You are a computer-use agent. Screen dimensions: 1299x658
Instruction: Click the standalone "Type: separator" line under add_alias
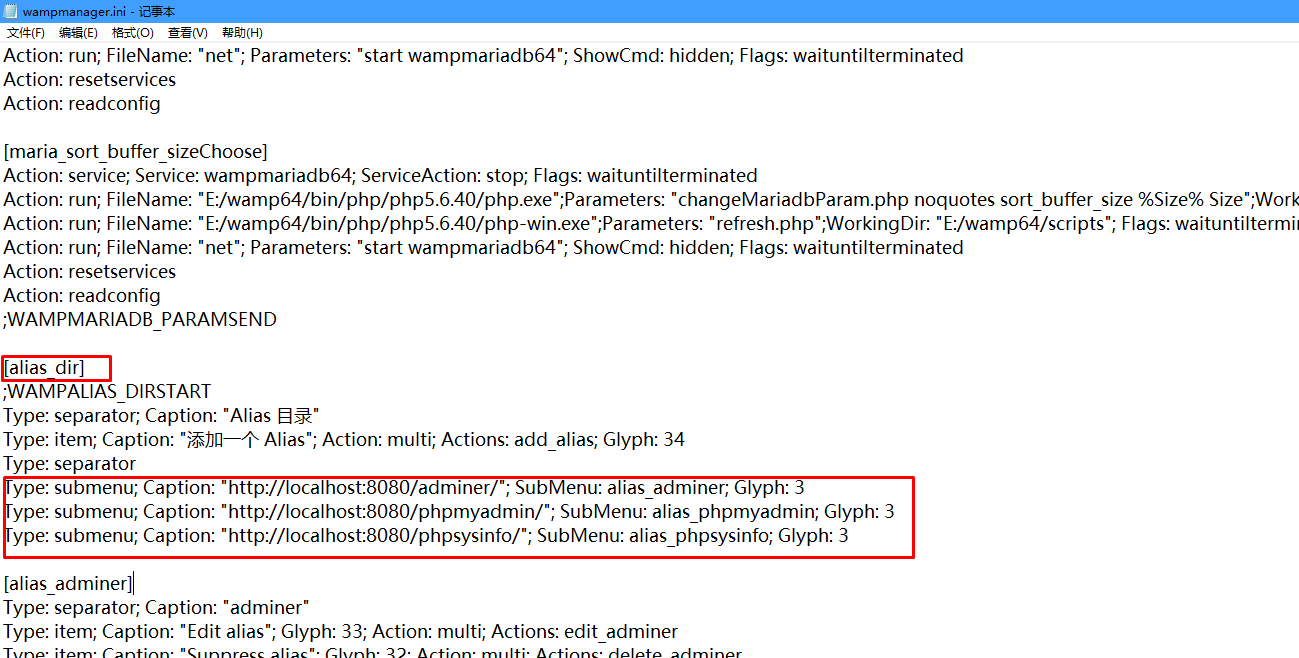click(69, 464)
